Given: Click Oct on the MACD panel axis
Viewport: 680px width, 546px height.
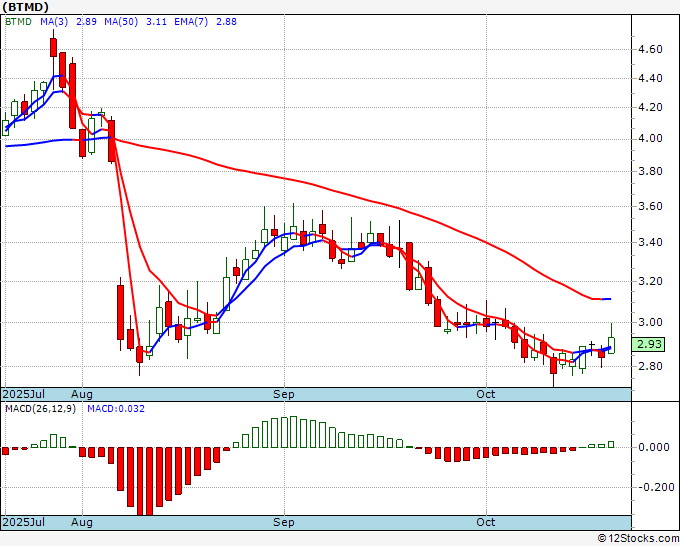Looking at the screenshot, I should click(486, 522).
